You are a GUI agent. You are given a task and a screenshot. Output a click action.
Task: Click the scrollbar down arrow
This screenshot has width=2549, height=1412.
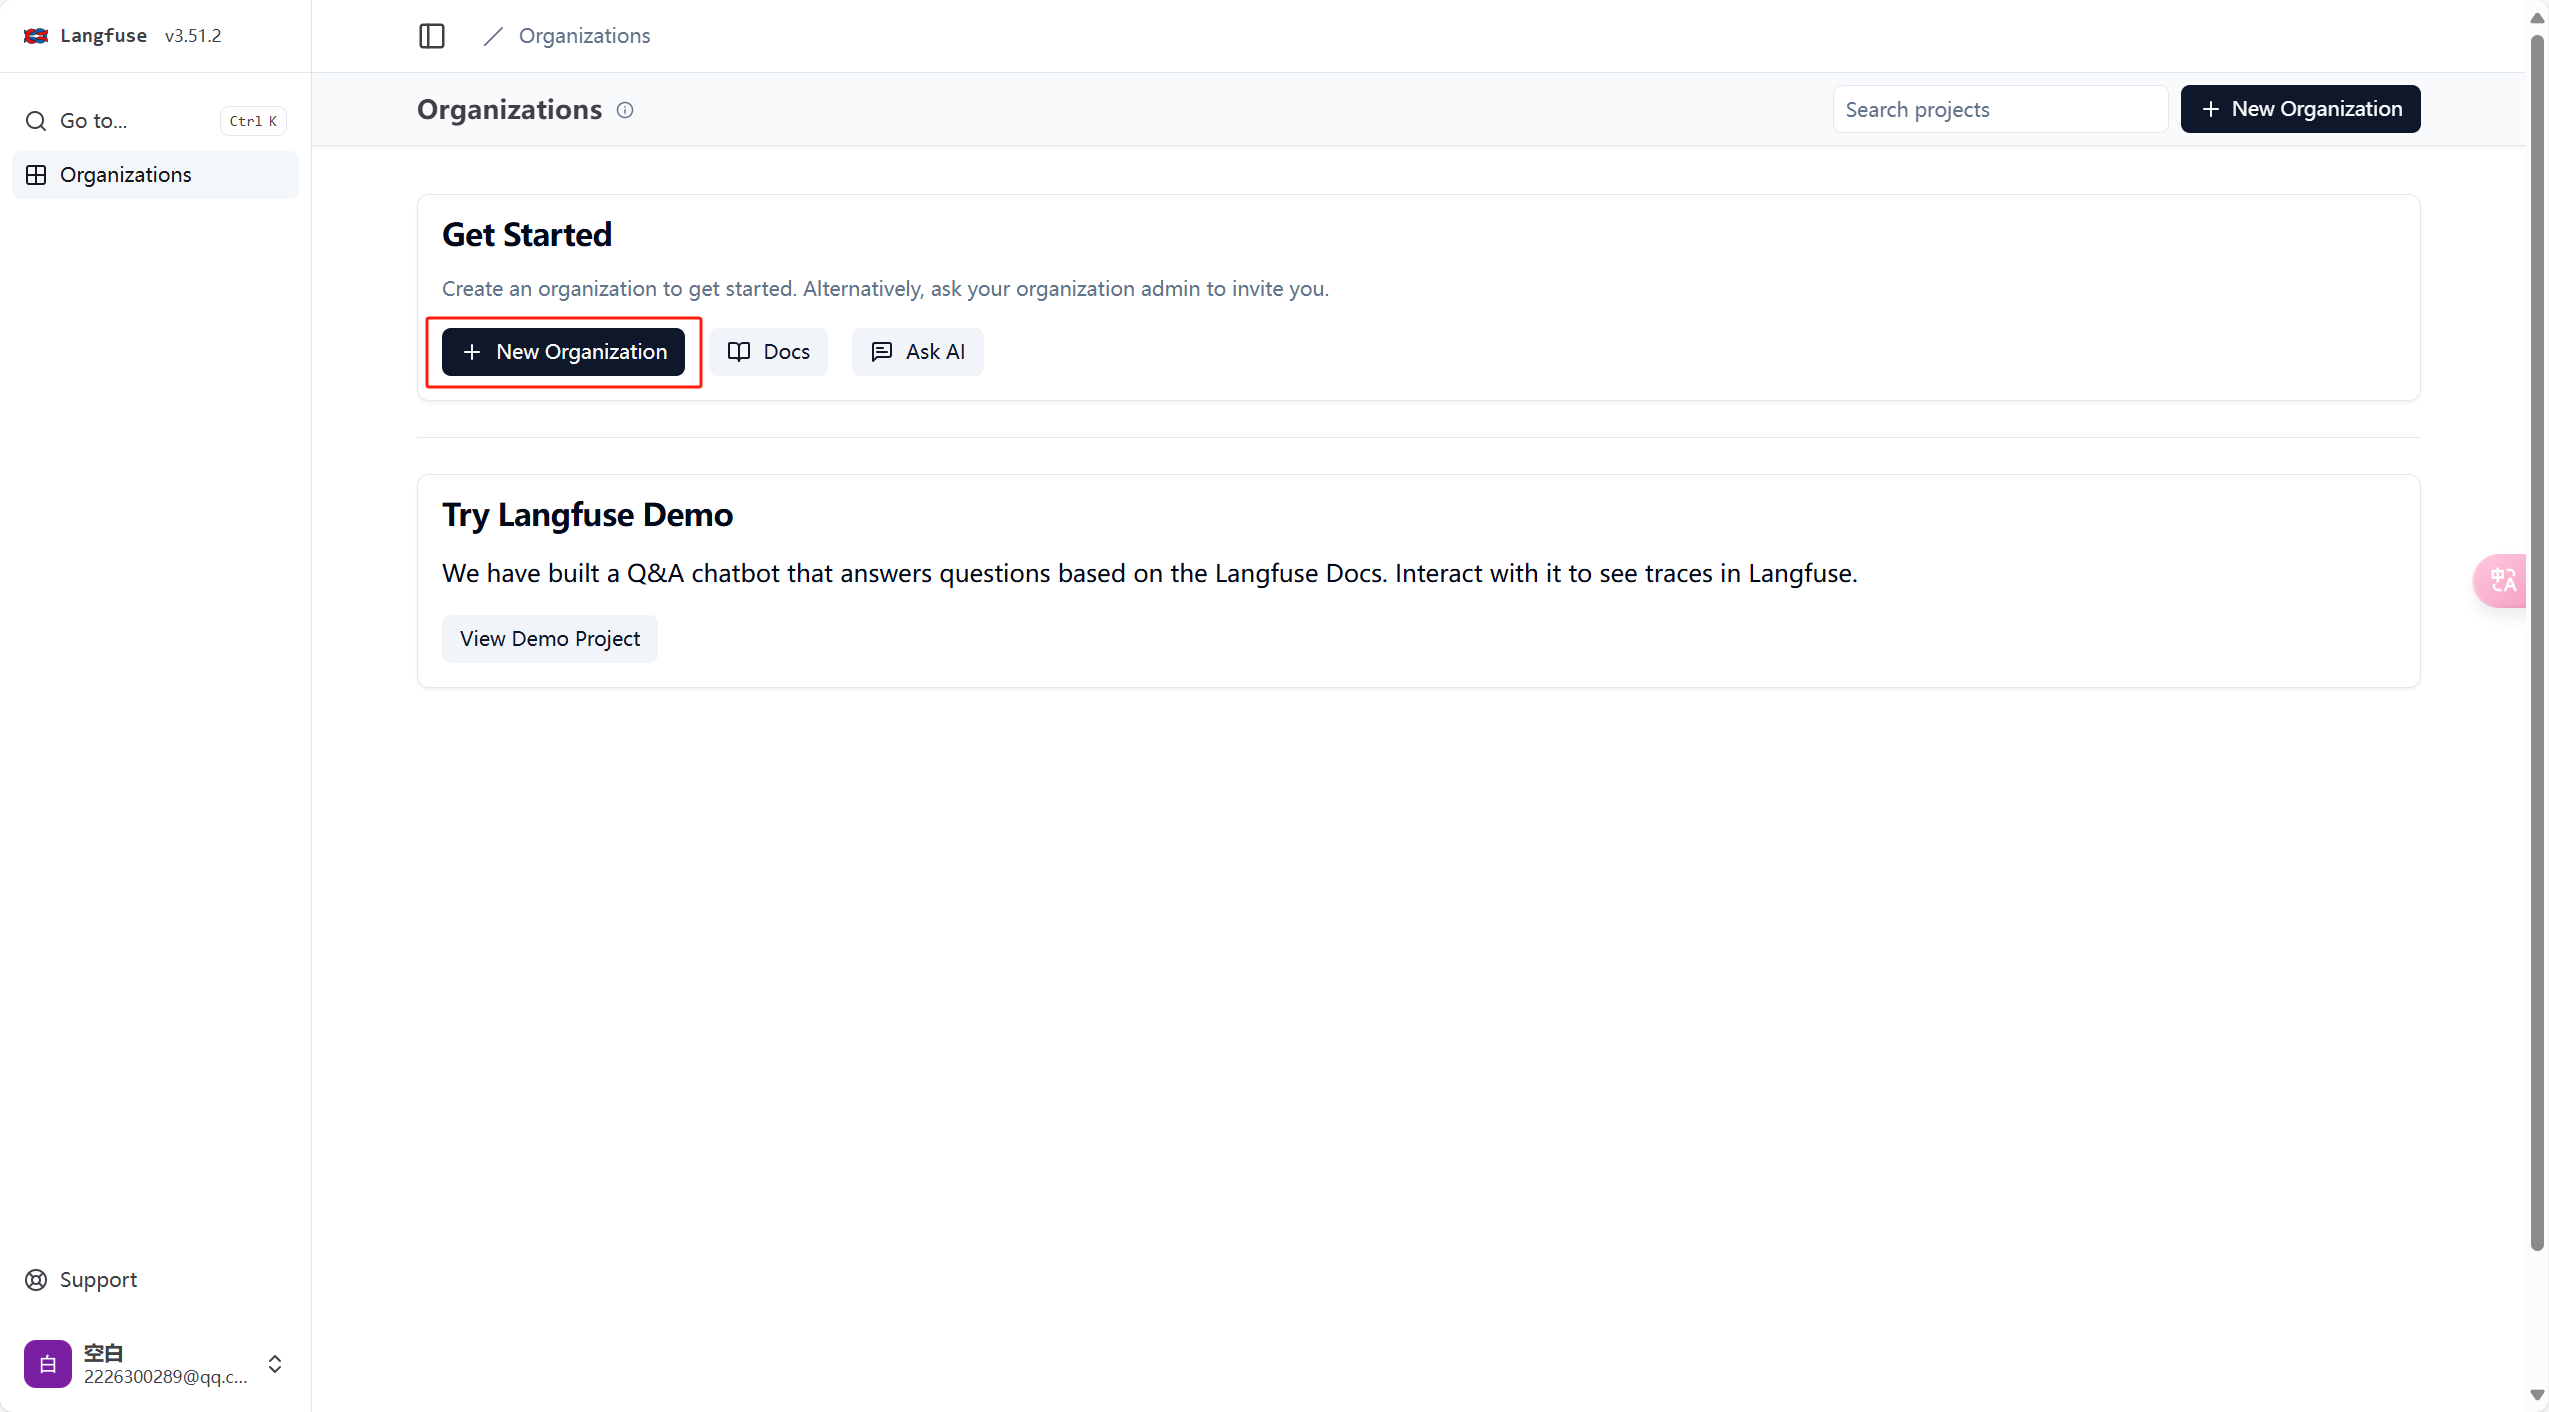[x=2537, y=1395]
